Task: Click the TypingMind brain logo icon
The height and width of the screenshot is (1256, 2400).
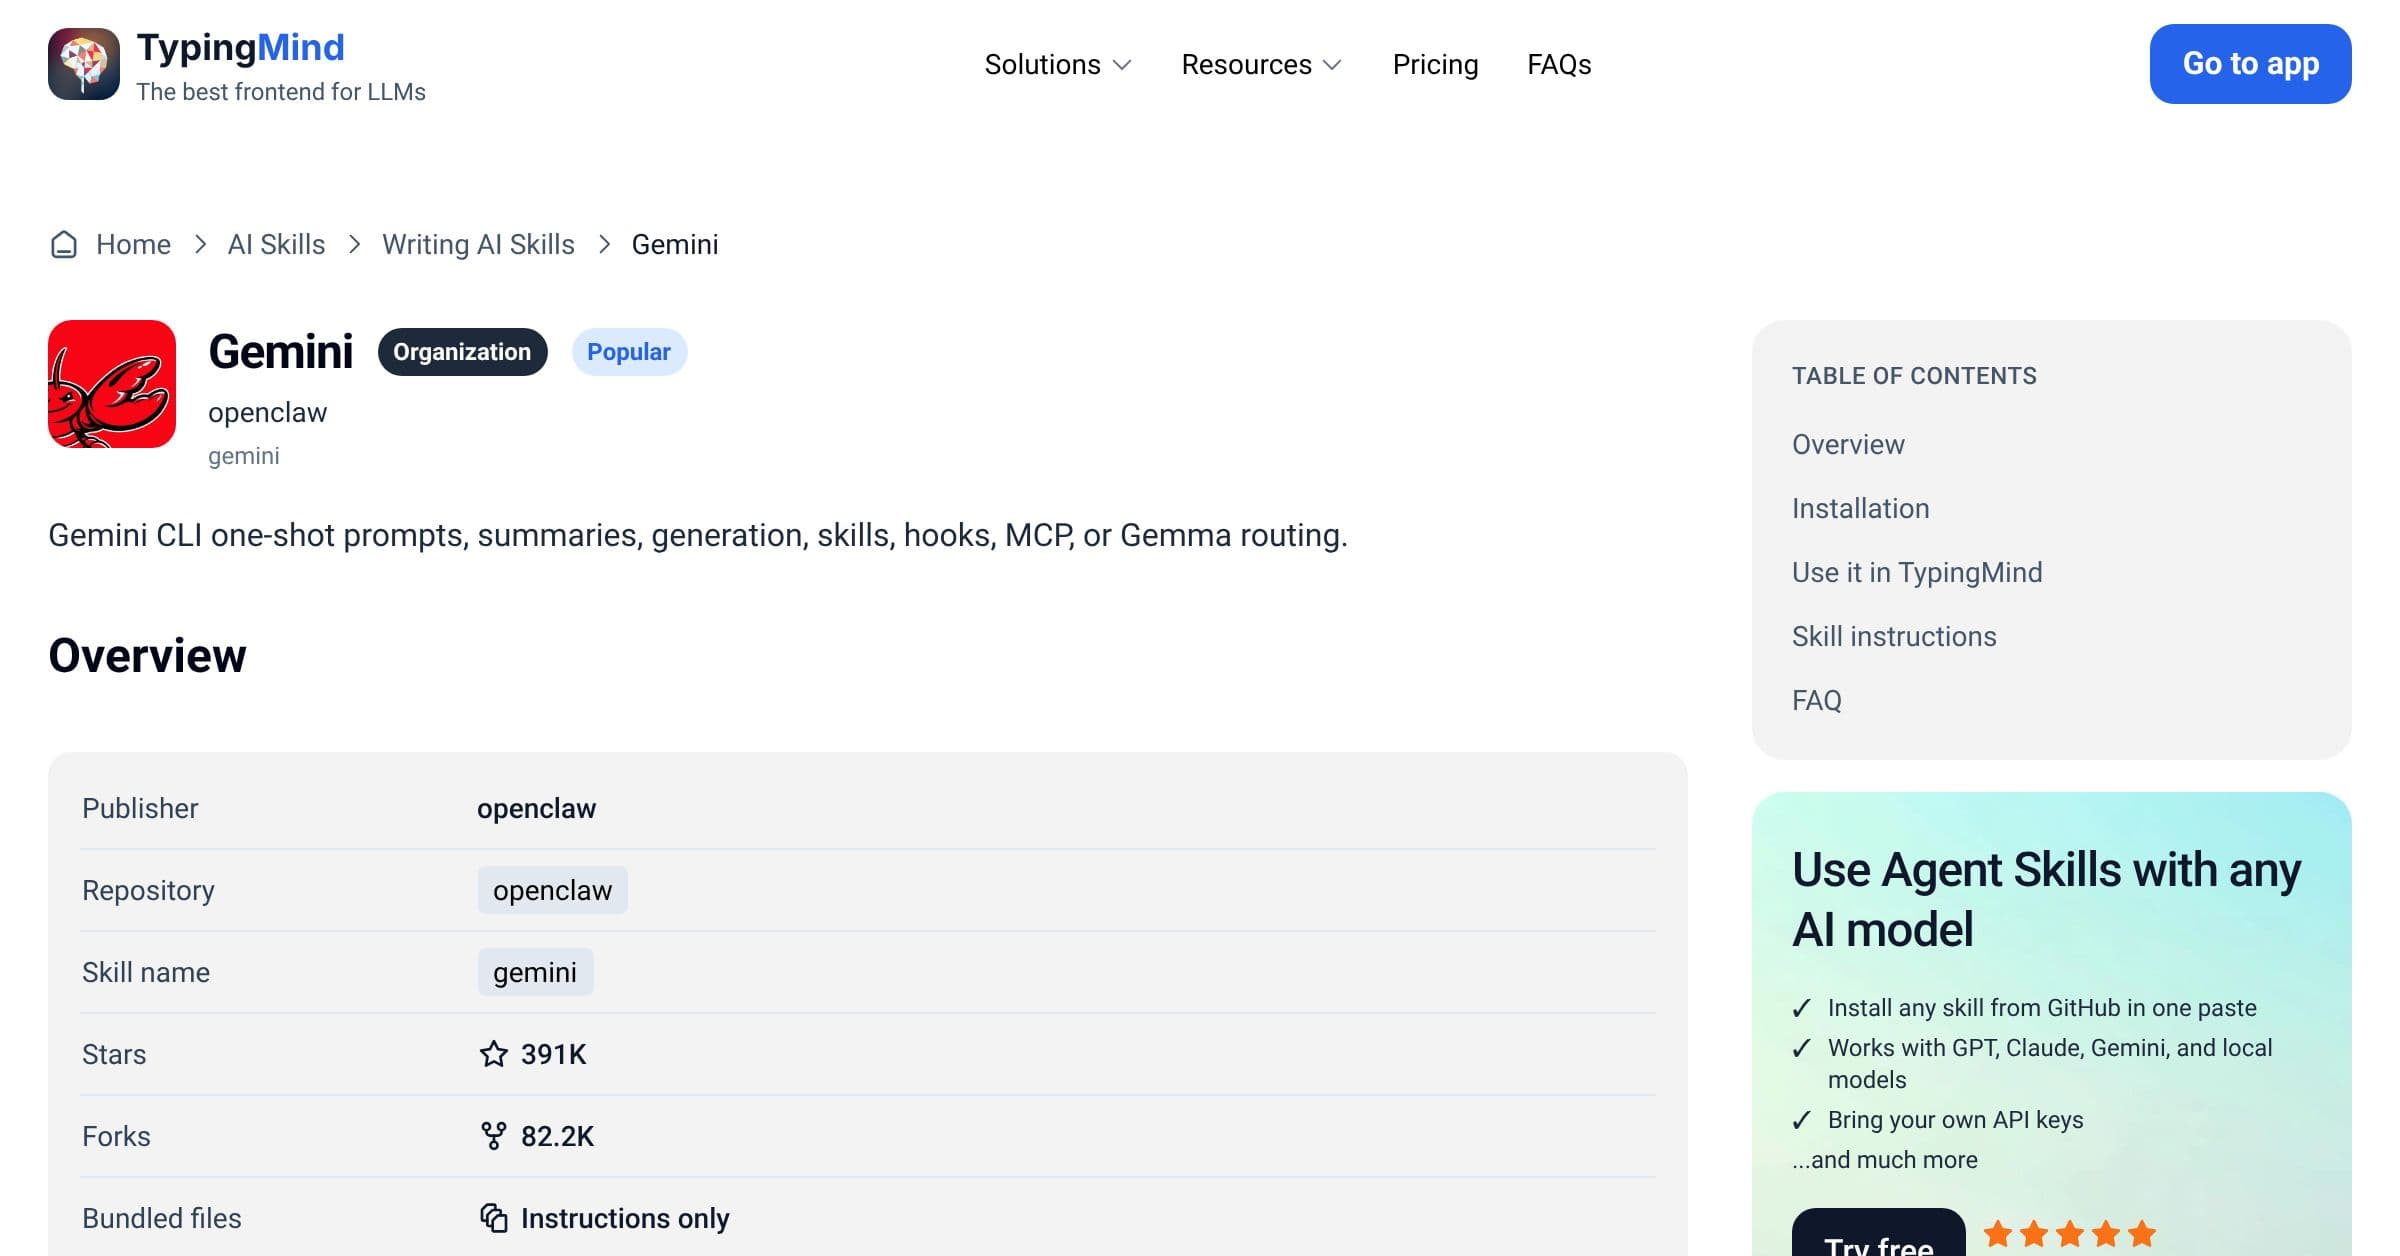Action: tap(84, 64)
